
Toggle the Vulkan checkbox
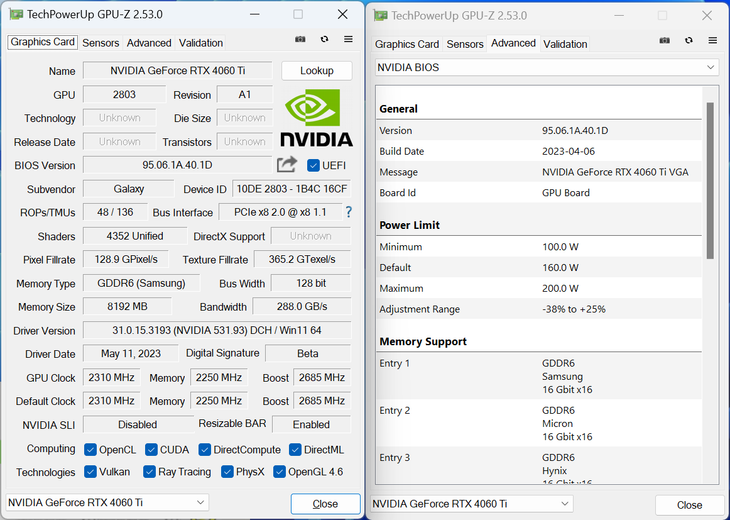pyautogui.click(x=90, y=472)
